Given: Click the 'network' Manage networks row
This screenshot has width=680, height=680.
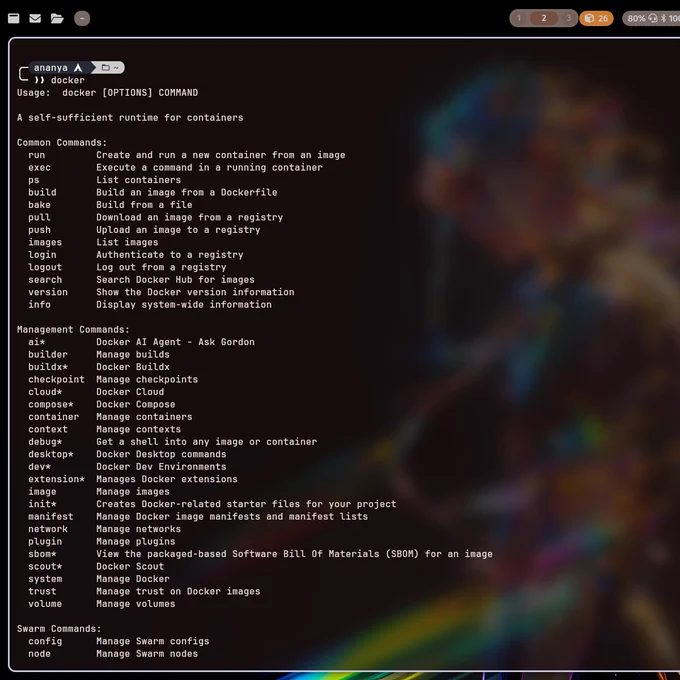Looking at the screenshot, I should click(105, 529).
